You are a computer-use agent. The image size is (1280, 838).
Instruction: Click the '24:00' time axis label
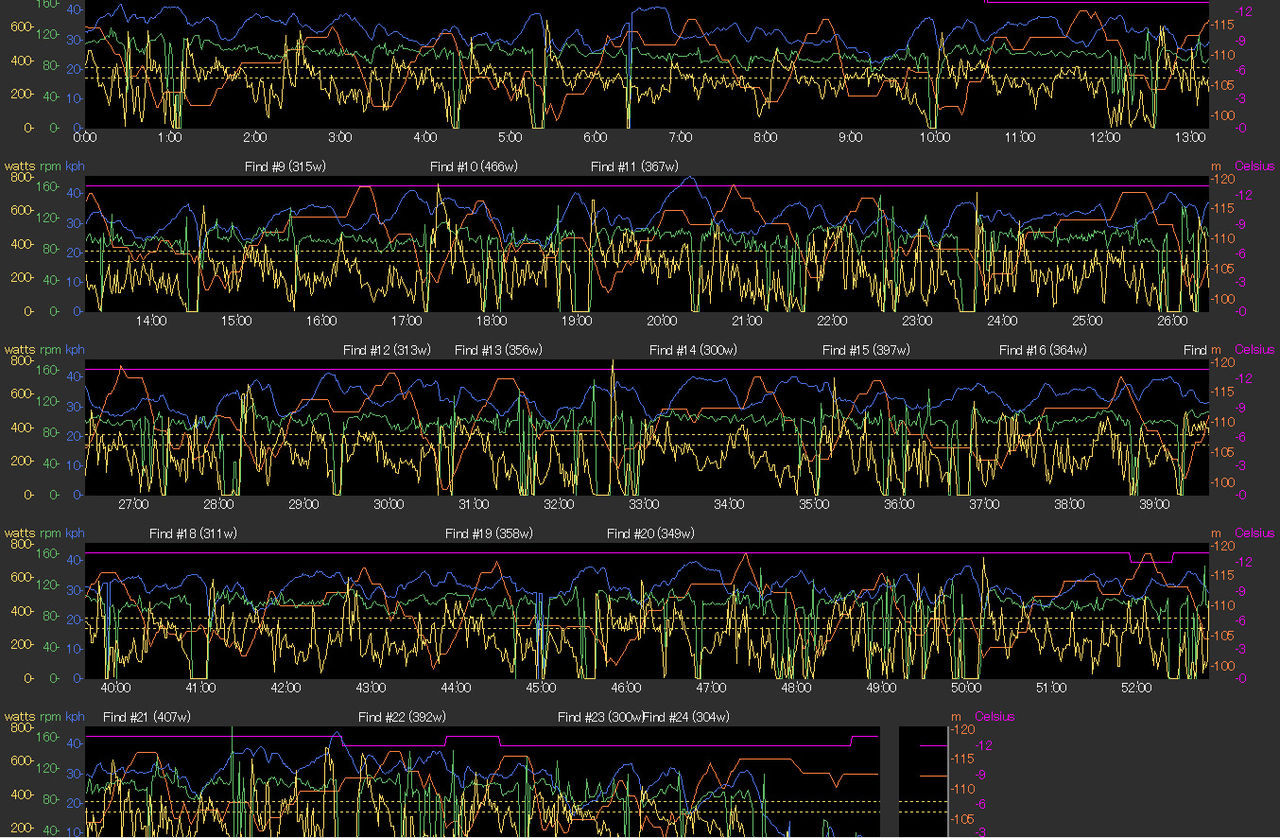coord(1002,321)
